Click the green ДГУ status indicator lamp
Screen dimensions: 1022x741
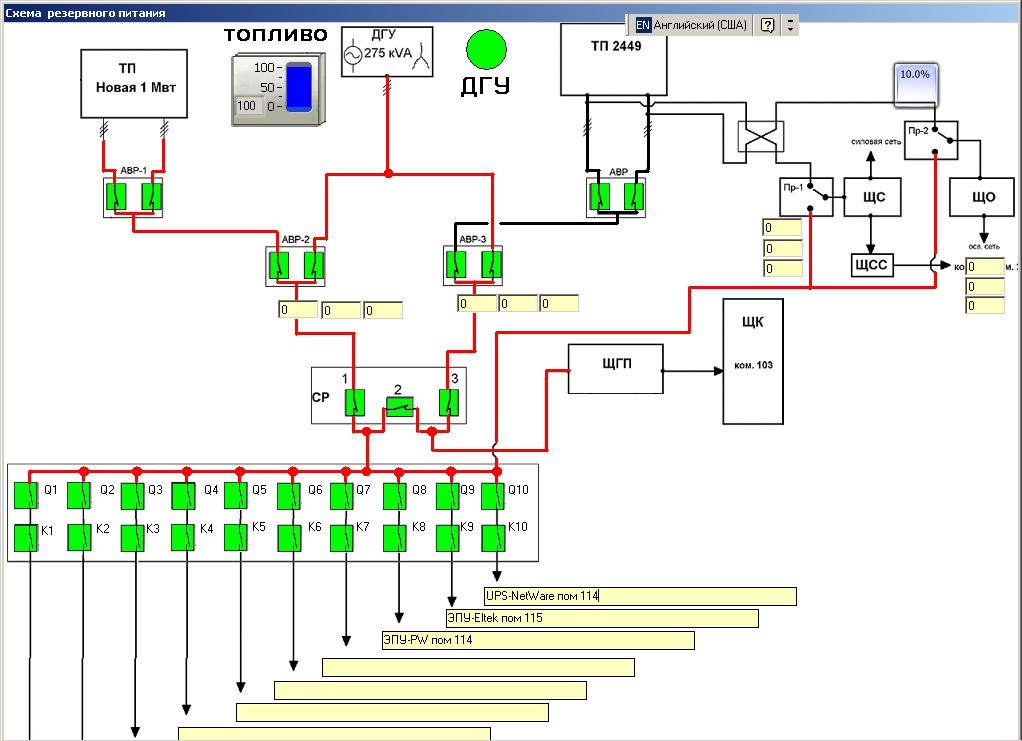tap(486, 50)
